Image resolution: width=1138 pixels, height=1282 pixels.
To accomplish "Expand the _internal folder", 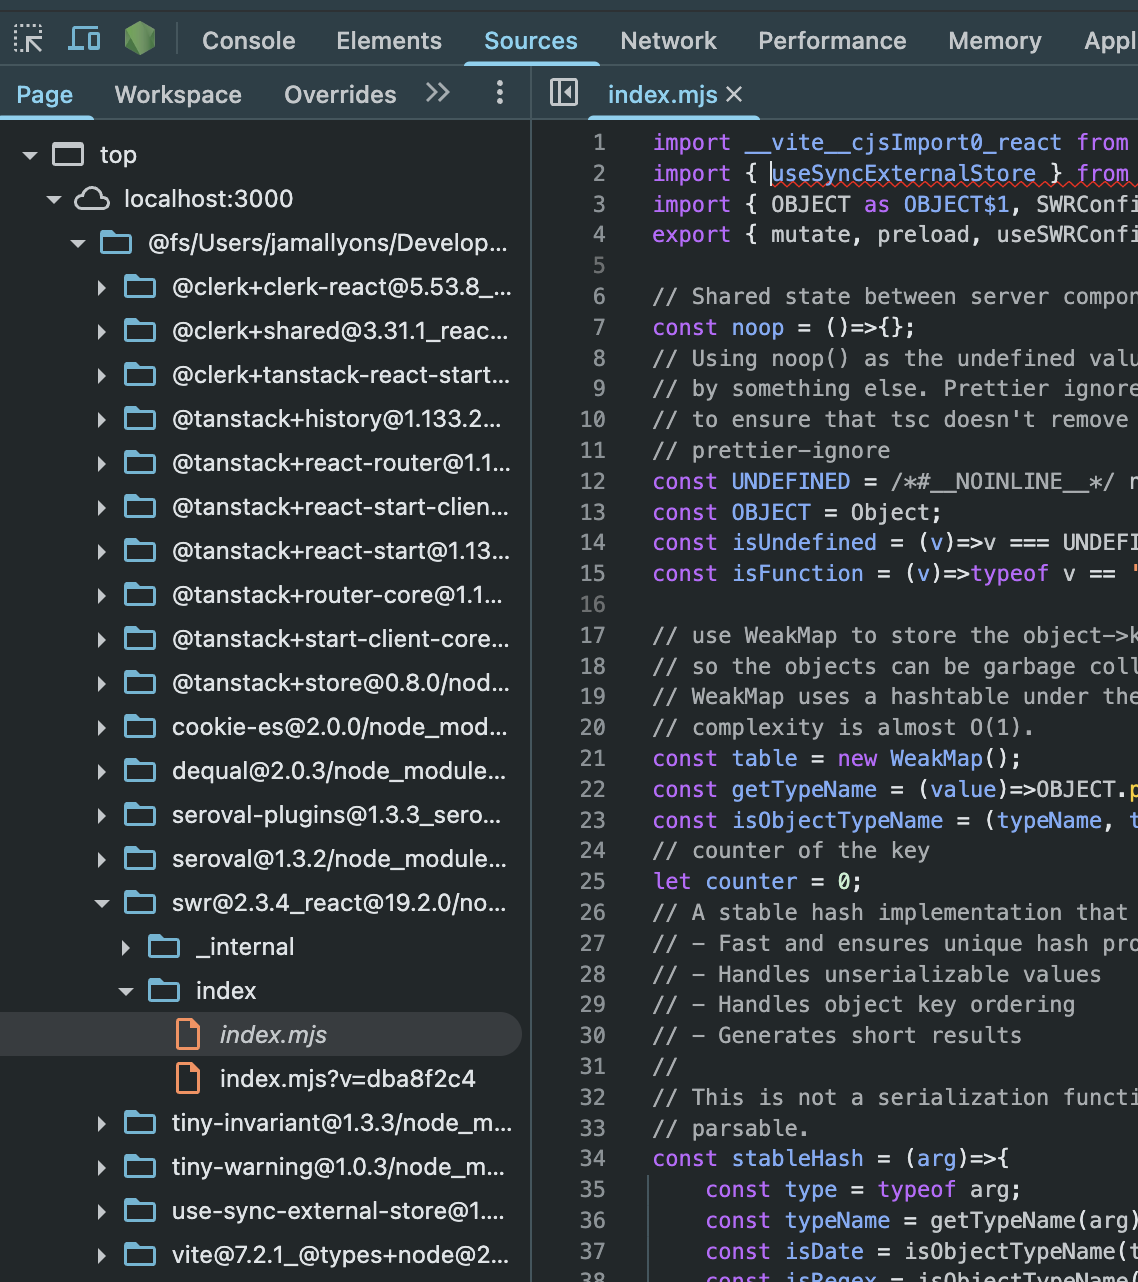I will [126, 947].
